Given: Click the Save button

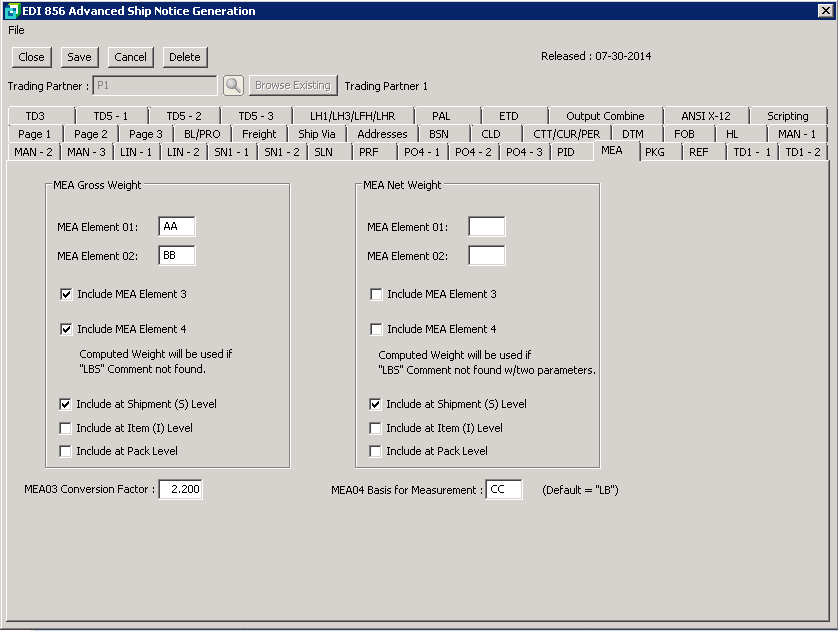Looking at the screenshot, I should pos(79,57).
